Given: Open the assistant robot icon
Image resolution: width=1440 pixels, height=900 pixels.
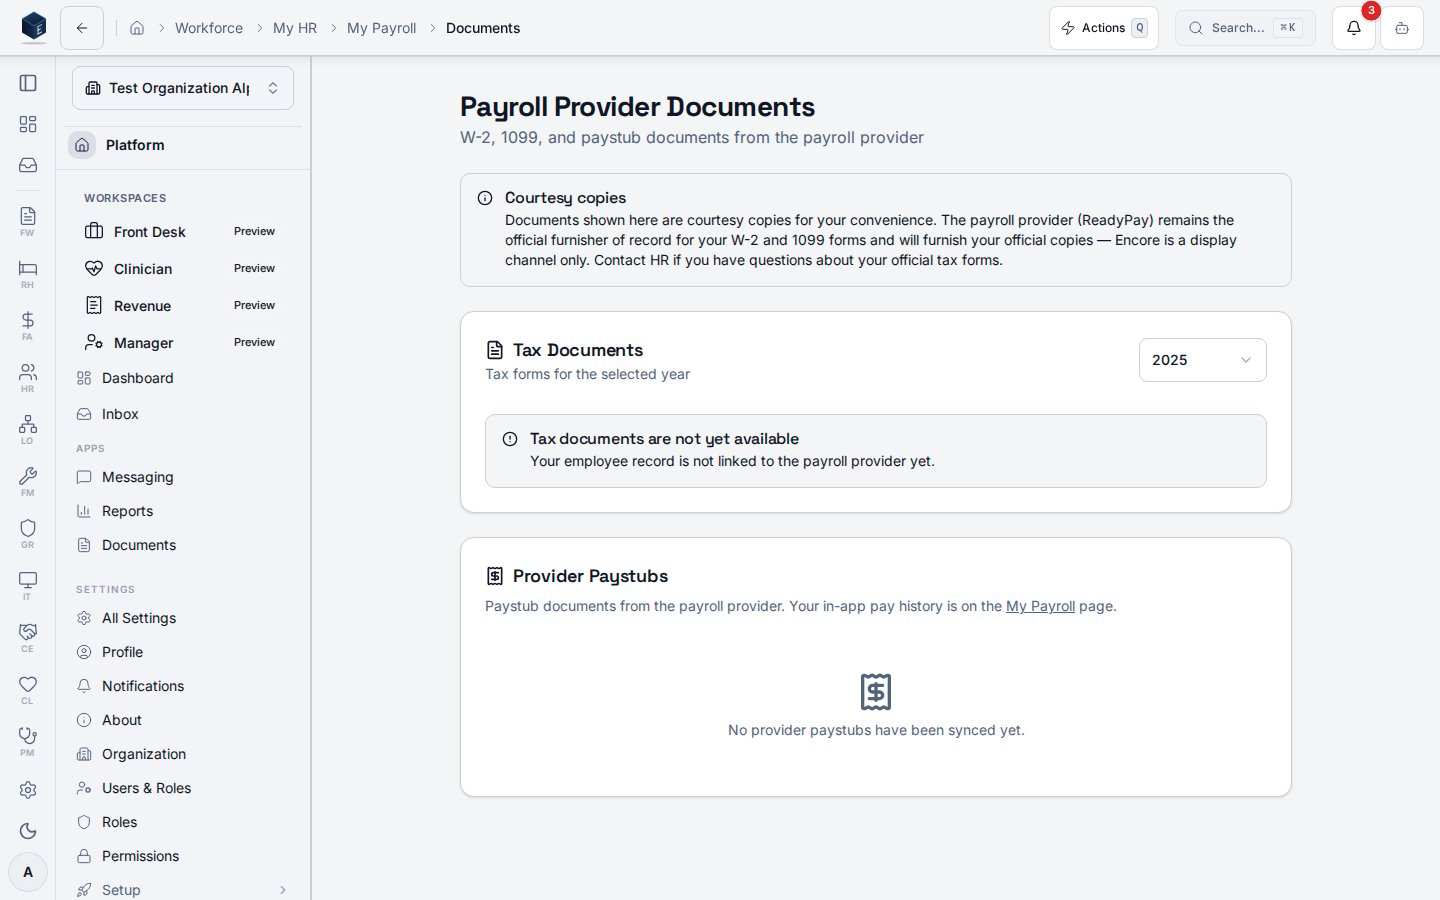Looking at the screenshot, I should 1402,28.
